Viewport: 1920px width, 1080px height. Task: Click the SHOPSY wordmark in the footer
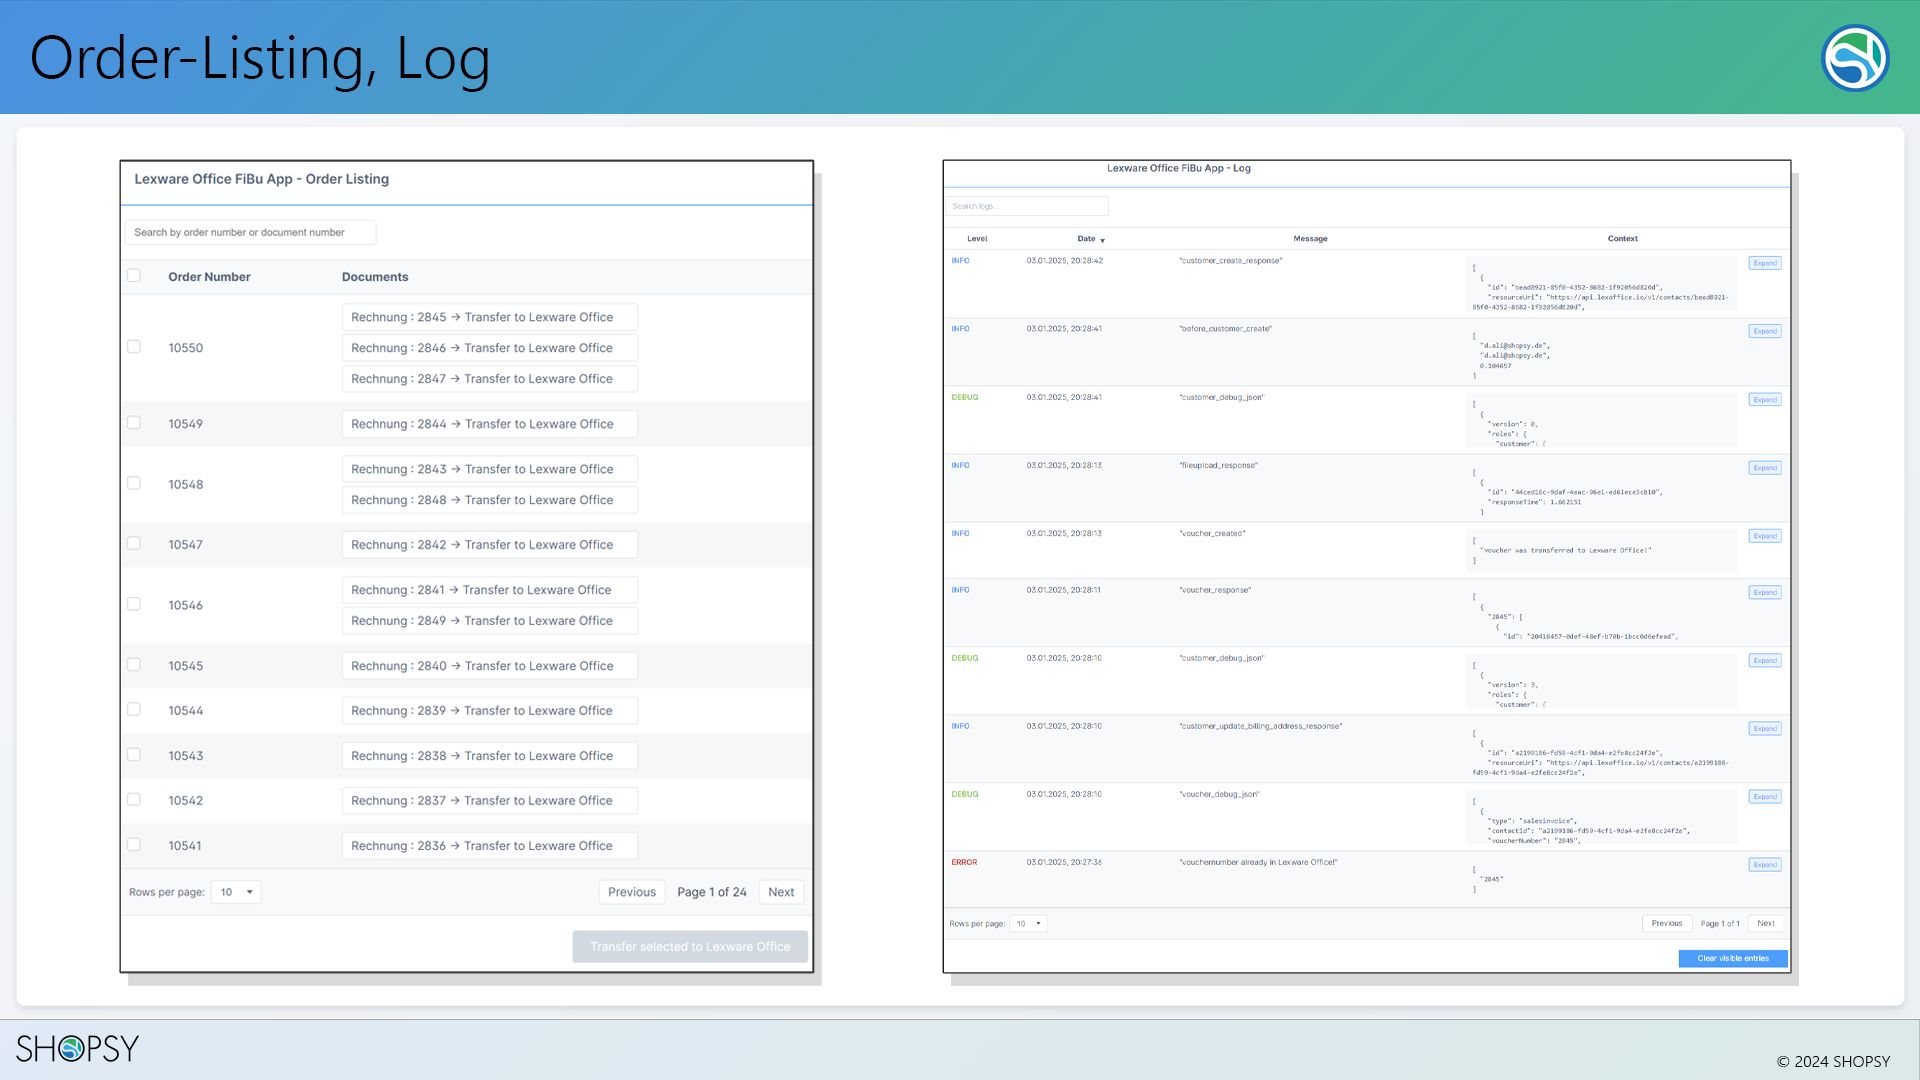pos(77,1048)
